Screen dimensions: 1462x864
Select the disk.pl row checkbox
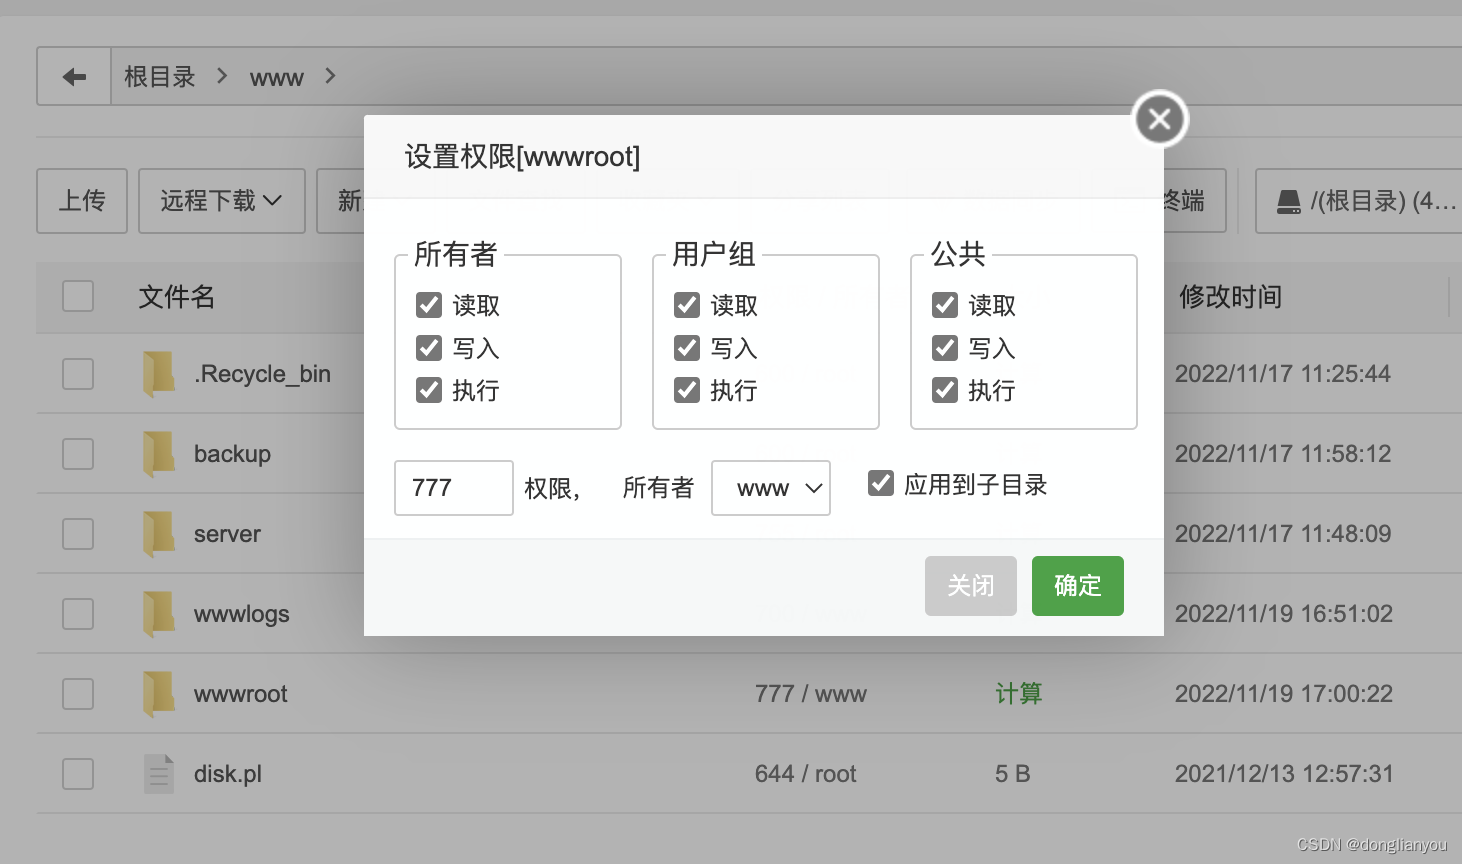78,774
